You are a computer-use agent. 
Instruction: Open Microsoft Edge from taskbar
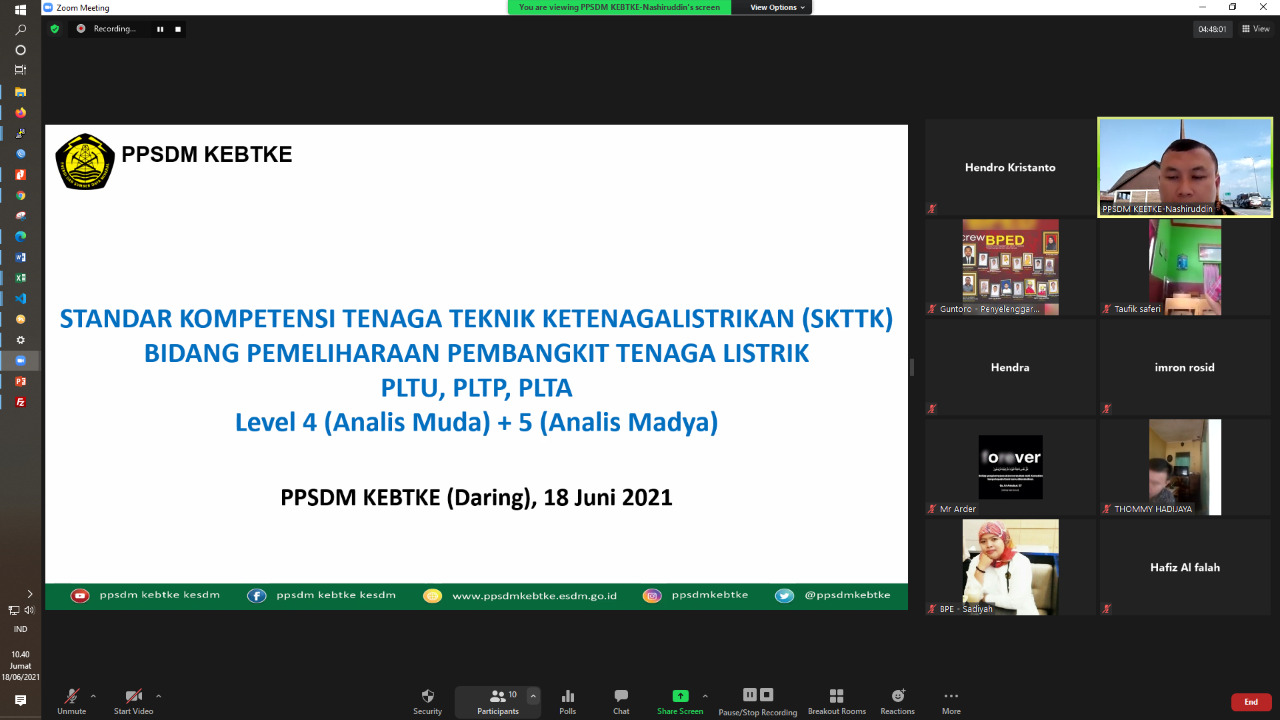(20, 236)
